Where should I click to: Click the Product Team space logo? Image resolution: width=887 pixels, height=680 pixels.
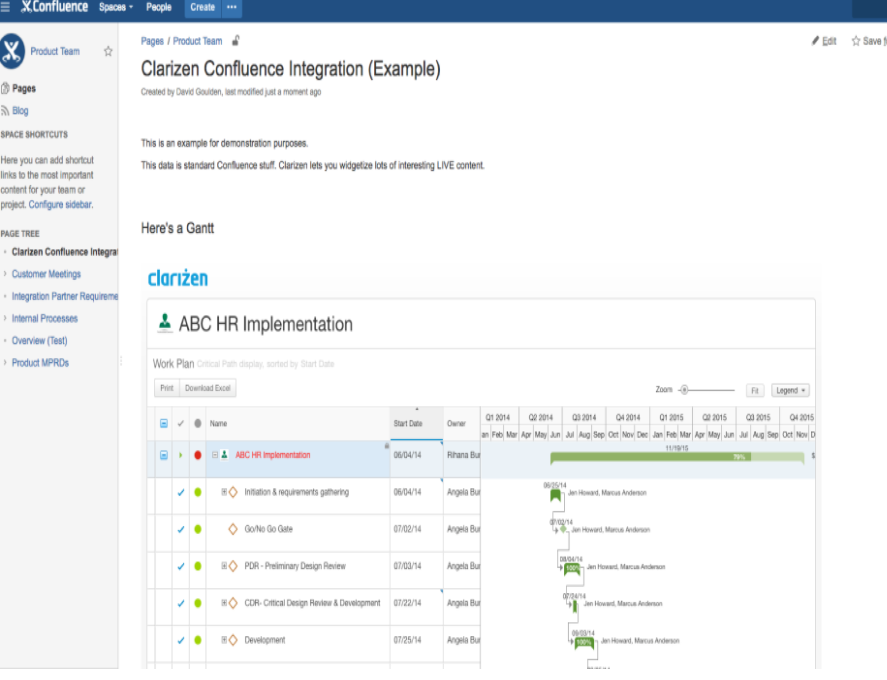12,51
